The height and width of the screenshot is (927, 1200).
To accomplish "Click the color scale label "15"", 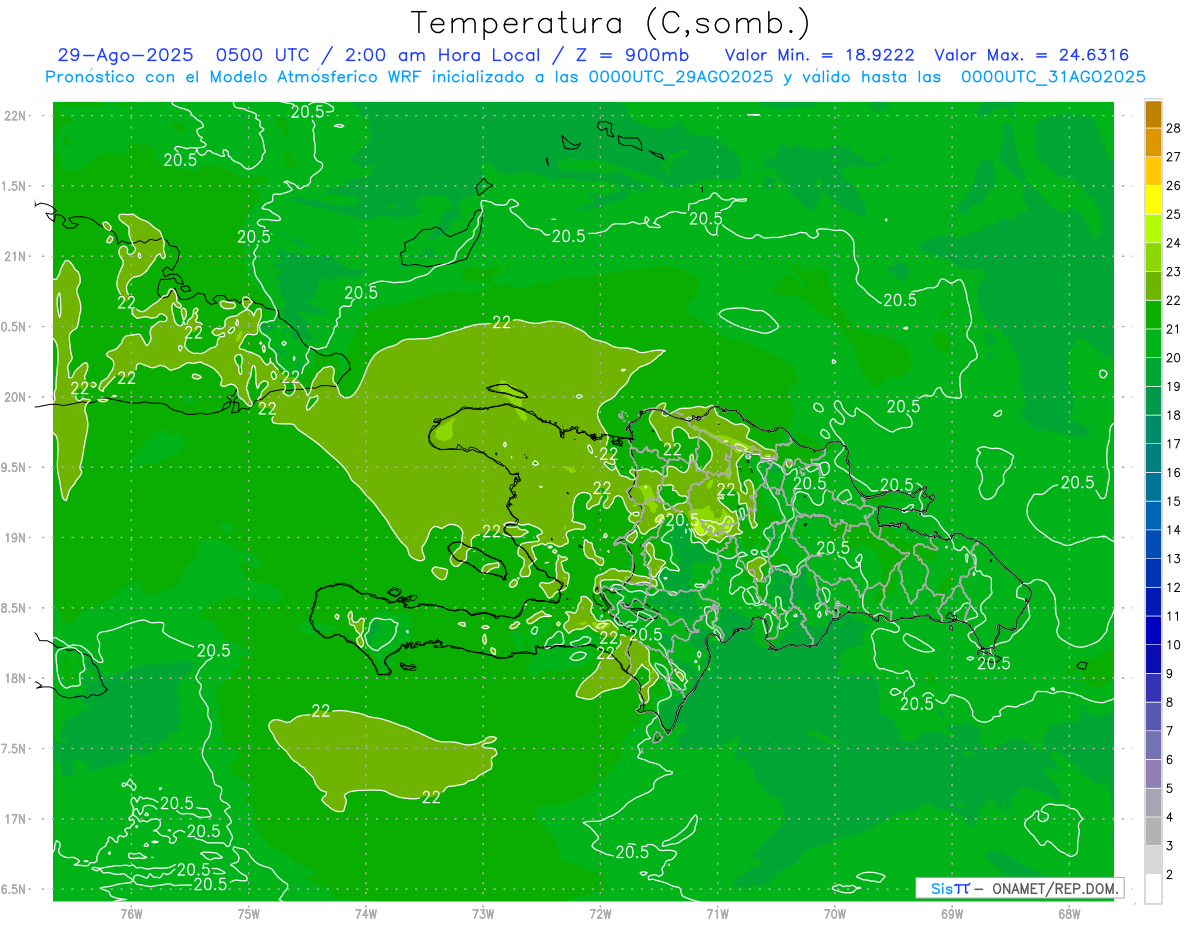I will [x=1174, y=501].
